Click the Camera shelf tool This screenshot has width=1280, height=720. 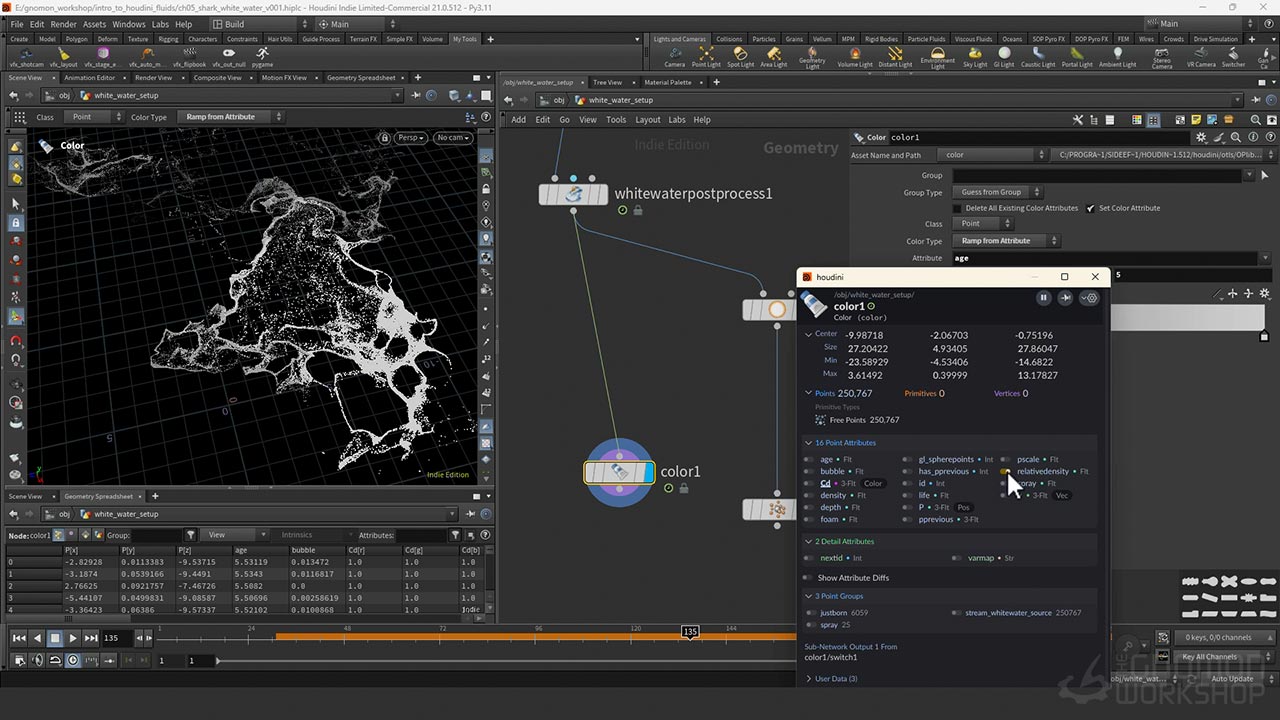674,55
